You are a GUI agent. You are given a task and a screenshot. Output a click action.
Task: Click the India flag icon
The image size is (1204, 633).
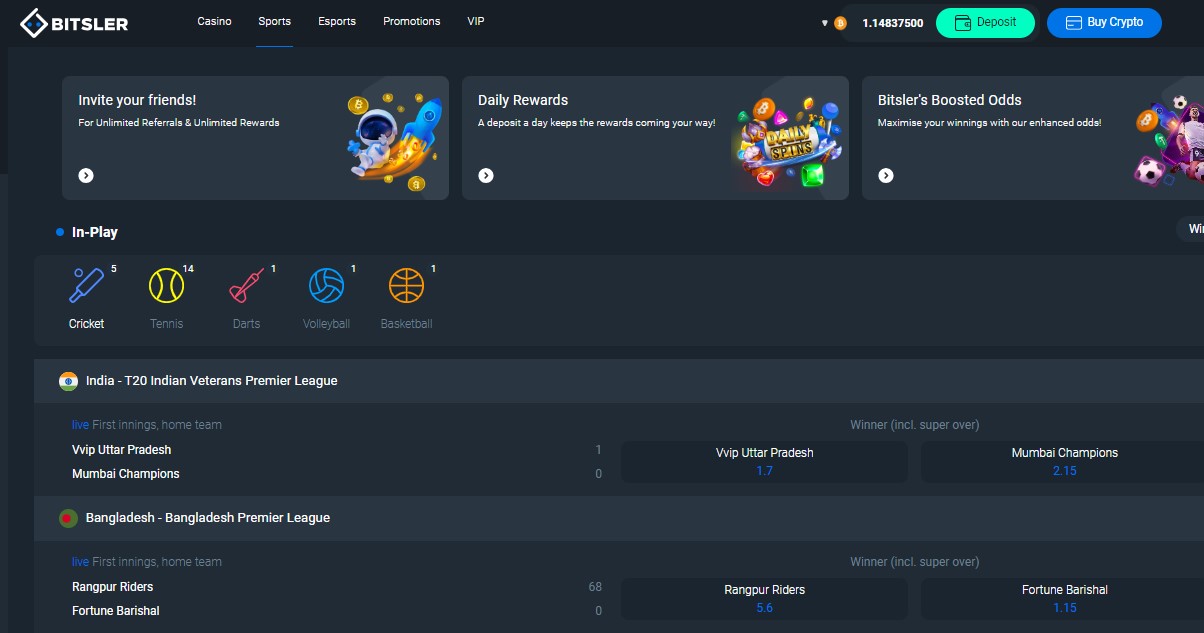point(68,381)
